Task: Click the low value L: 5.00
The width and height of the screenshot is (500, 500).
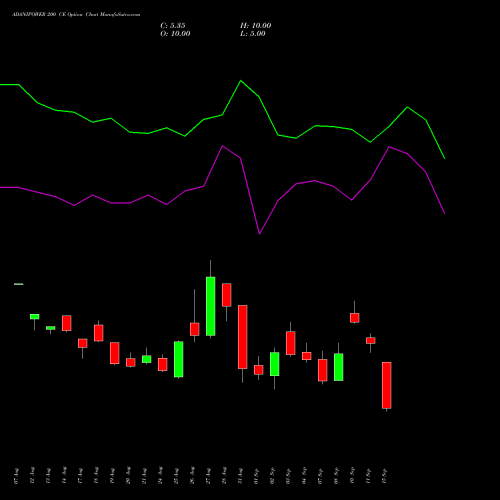Action: pos(253,34)
